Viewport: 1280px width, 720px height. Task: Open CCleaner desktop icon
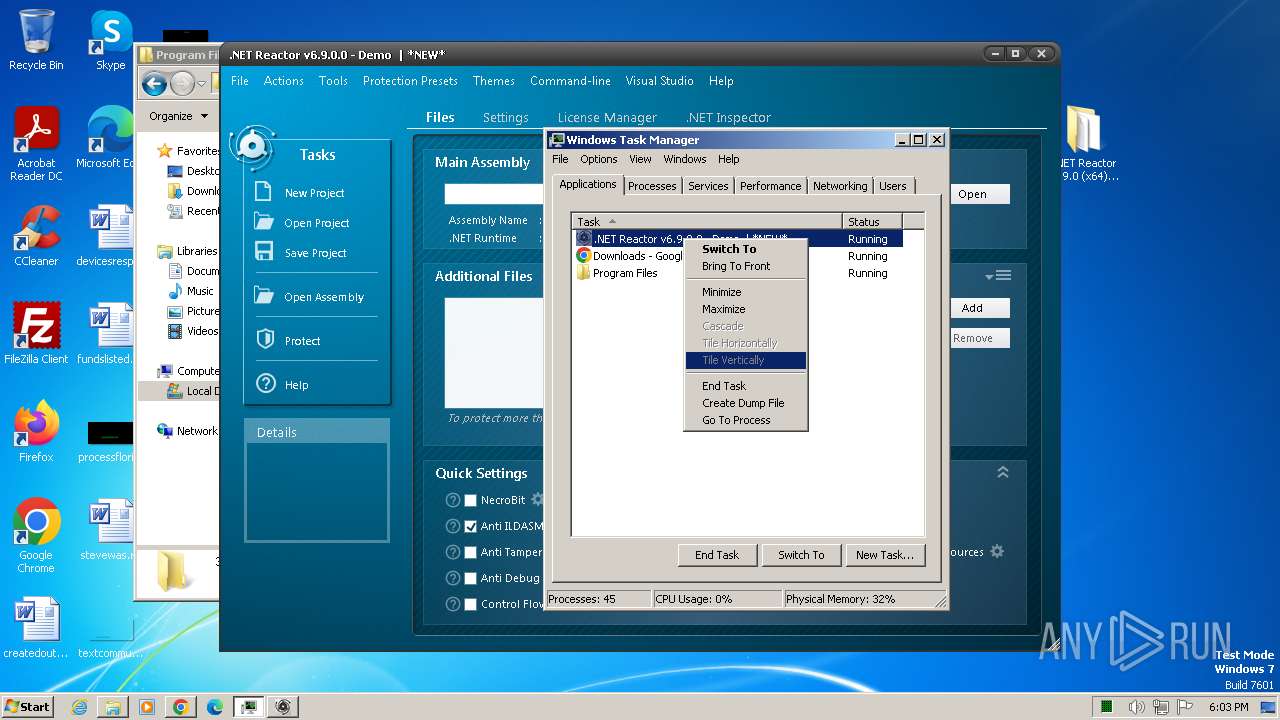pyautogui.click(x=36, y=236)
